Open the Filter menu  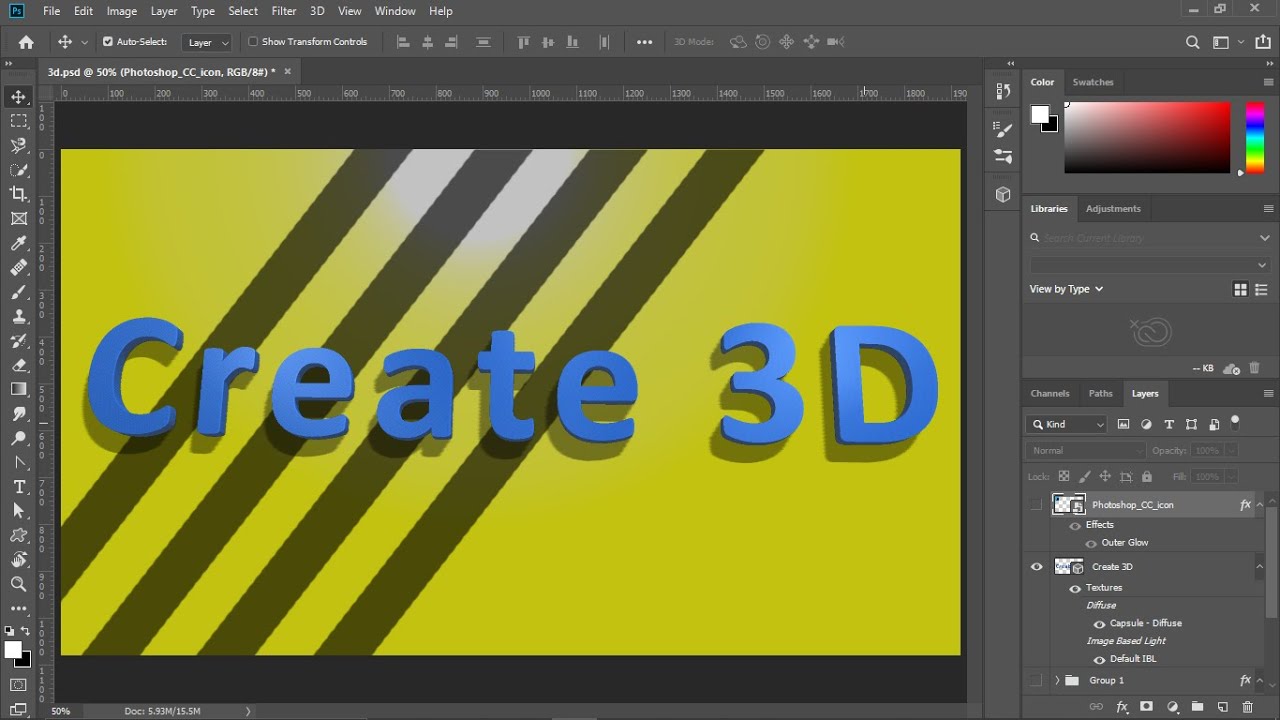click(x=284, y=11)
